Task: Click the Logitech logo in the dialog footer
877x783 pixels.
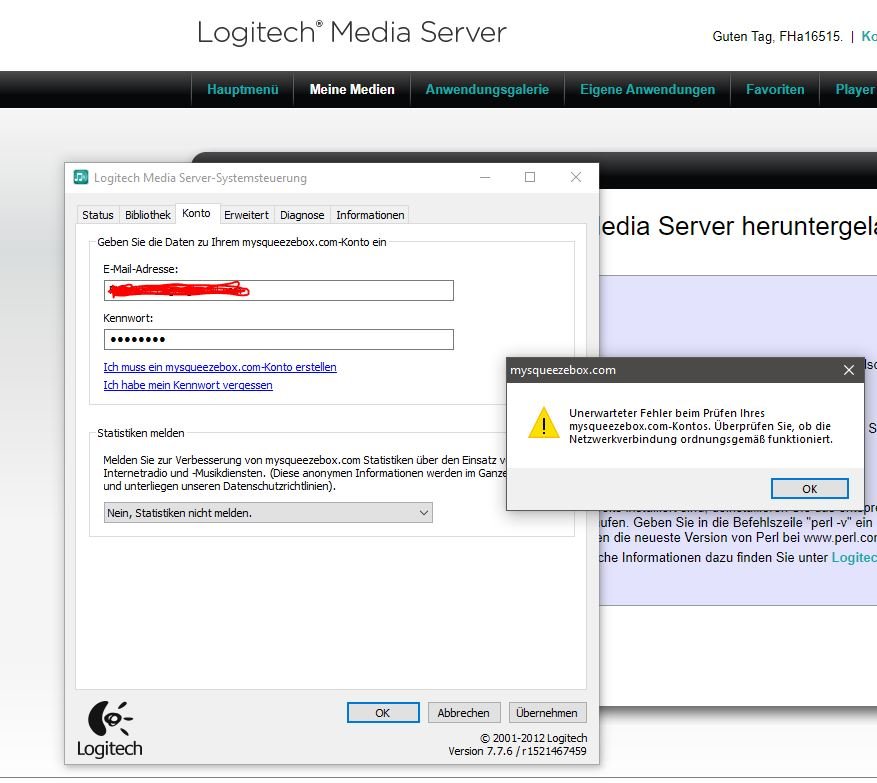Action: pos(109,728)
